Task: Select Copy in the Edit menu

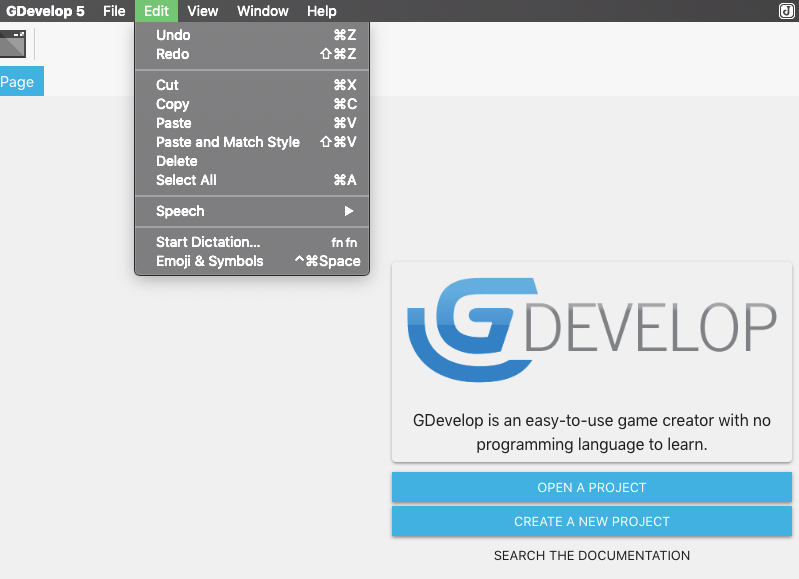Action: pyautogui.click(x=252, y=104)
